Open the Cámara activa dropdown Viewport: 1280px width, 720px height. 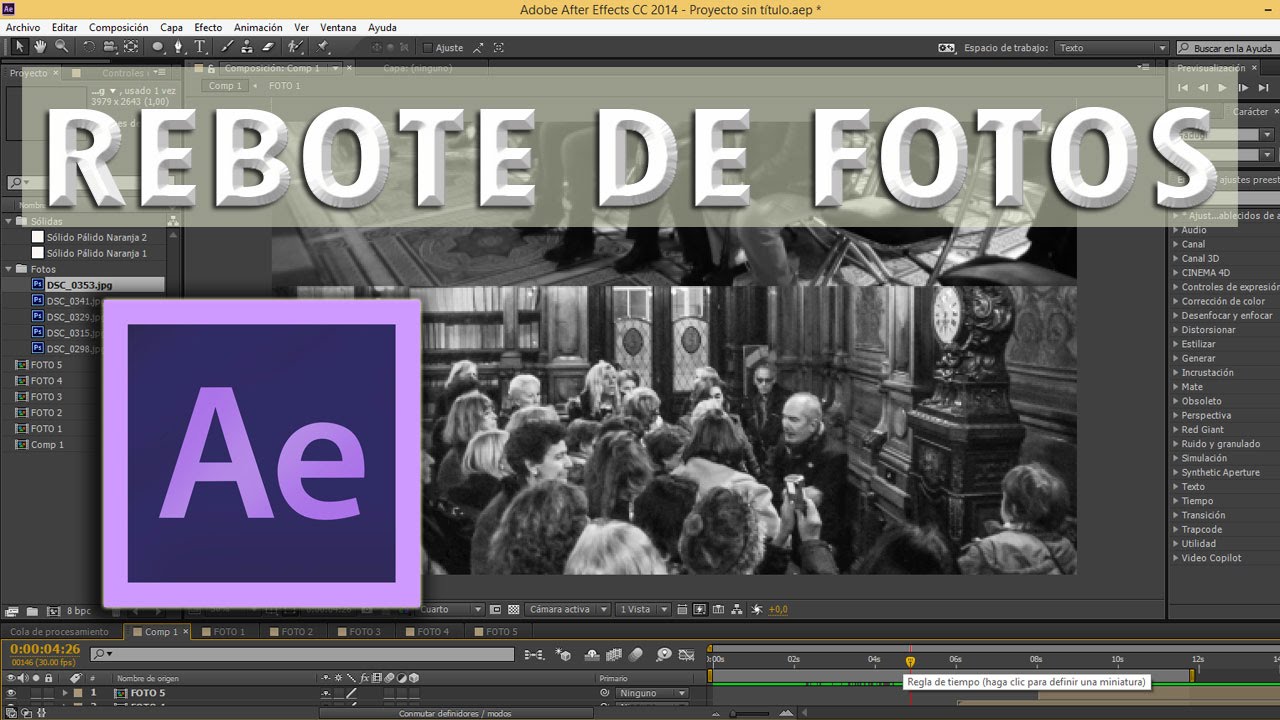(567, 609)
